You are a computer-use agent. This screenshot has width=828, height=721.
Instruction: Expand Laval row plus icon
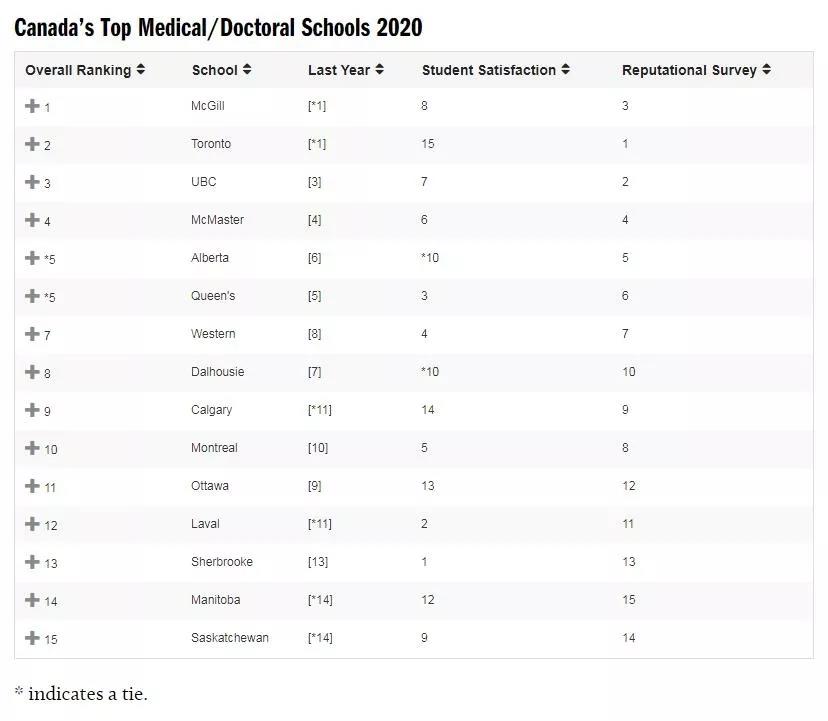tap(32, 524)
